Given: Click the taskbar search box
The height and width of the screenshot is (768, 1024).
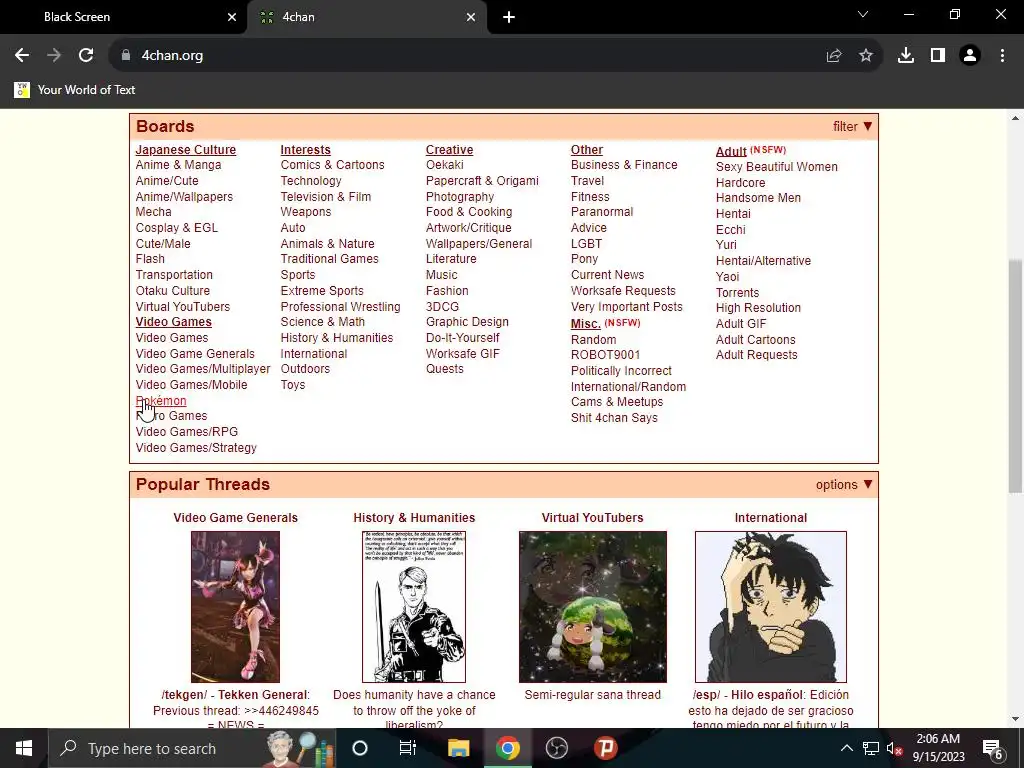Looking at the screenshot, I should tap(192, 748).
